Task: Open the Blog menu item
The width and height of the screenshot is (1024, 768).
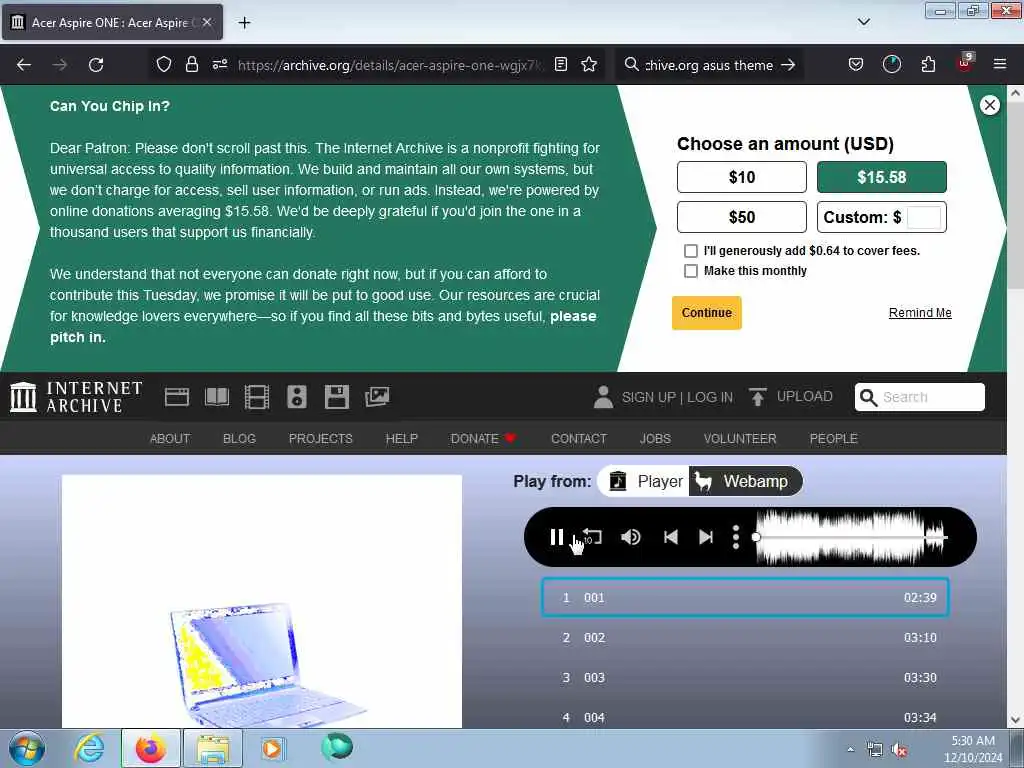Action: 240,439
